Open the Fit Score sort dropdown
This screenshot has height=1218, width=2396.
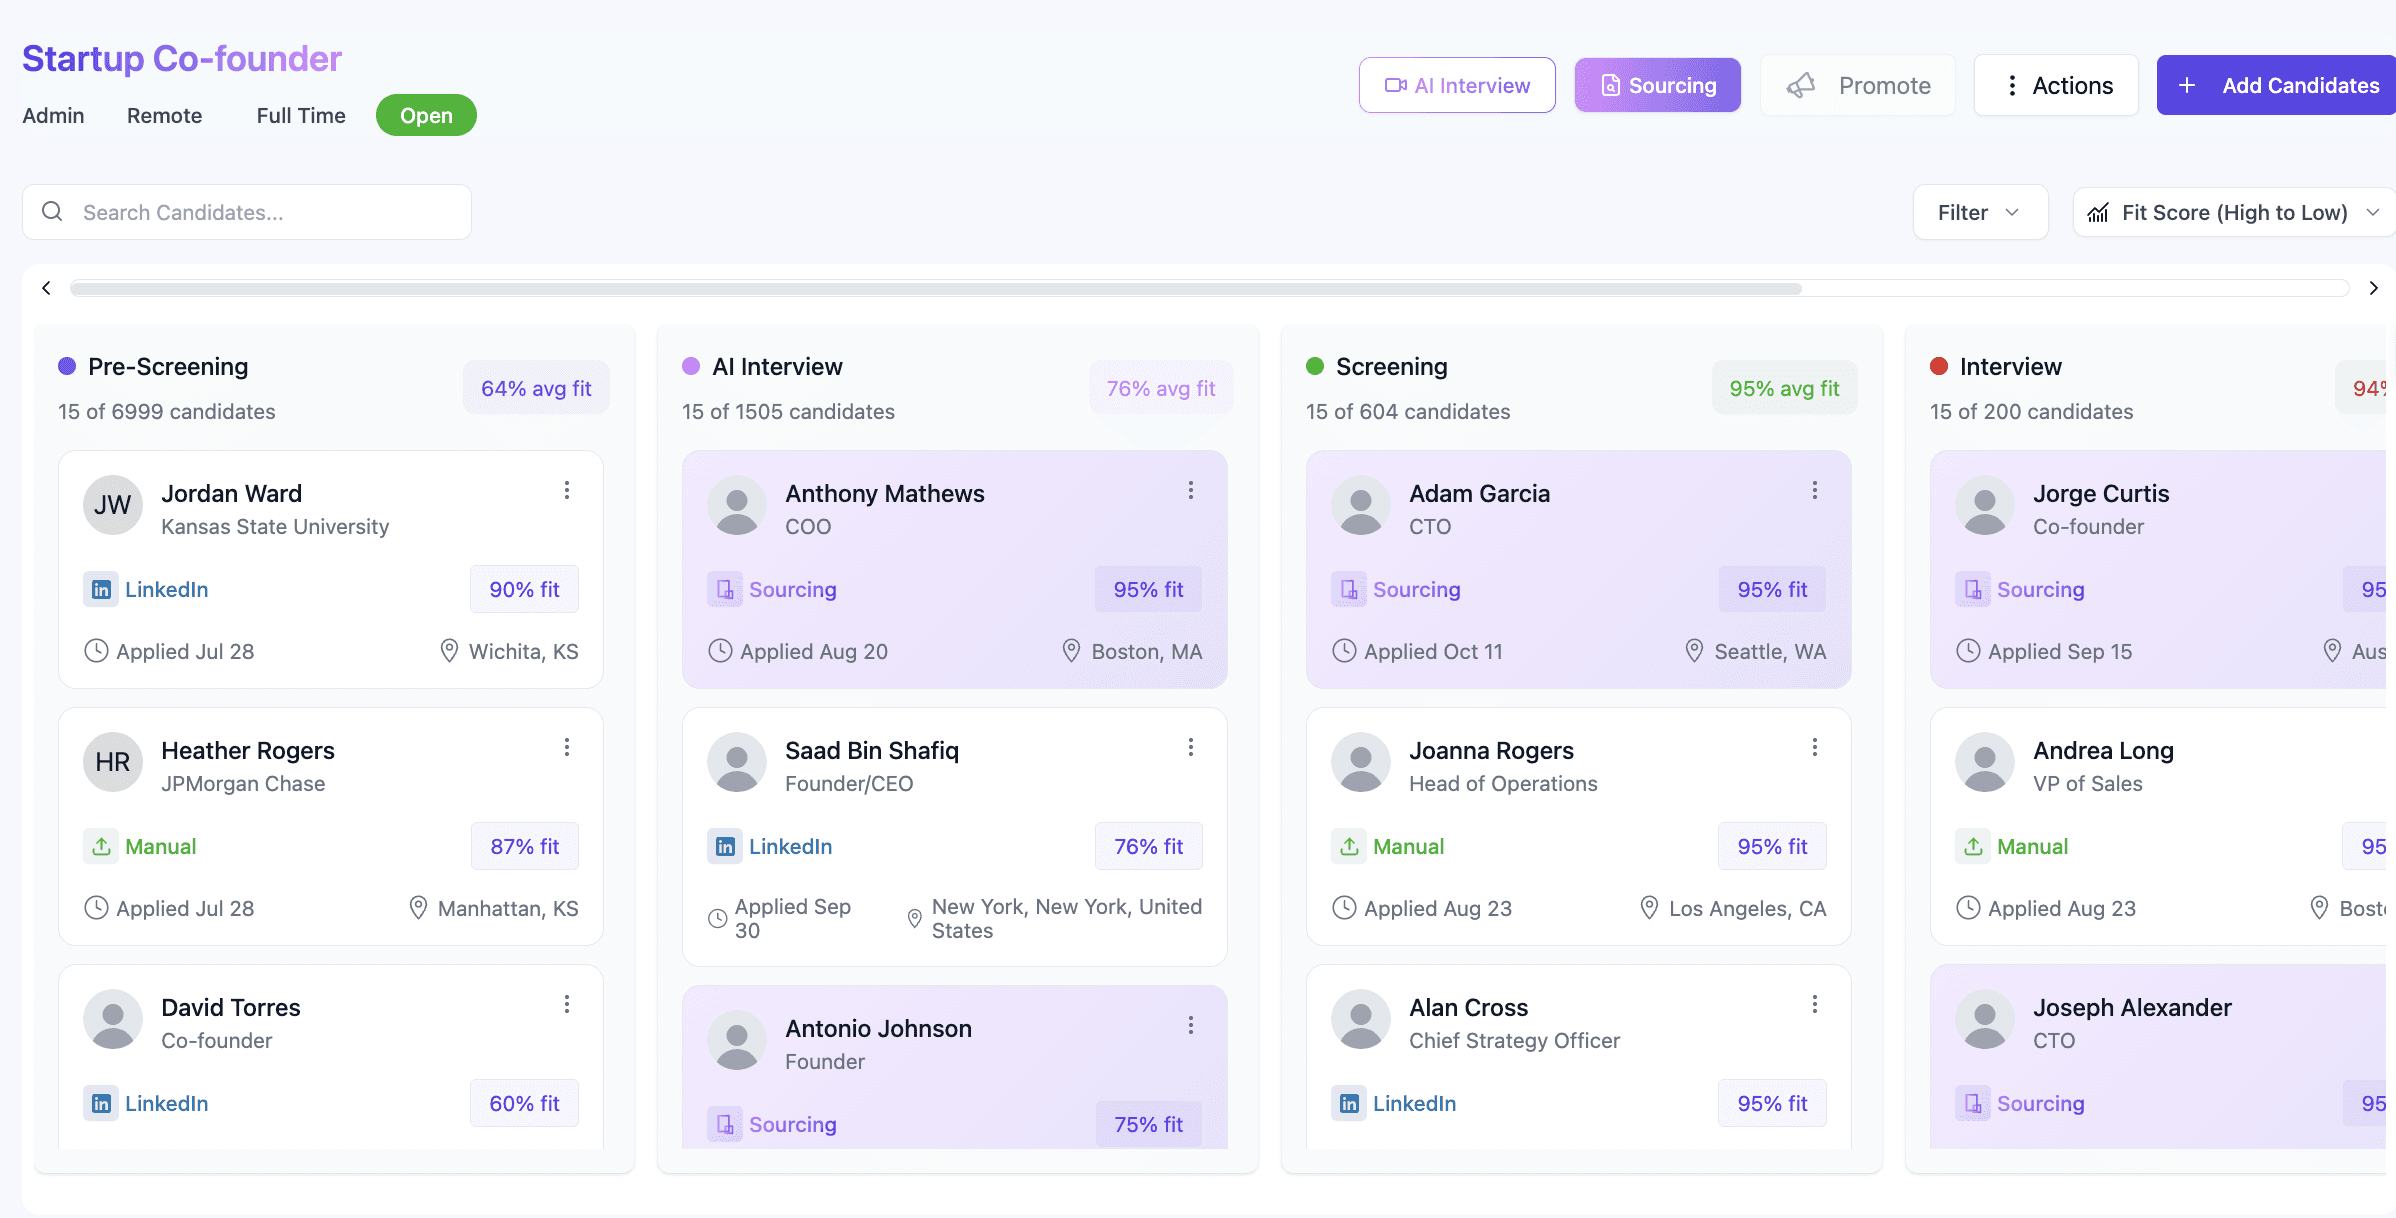point(2232,212)
